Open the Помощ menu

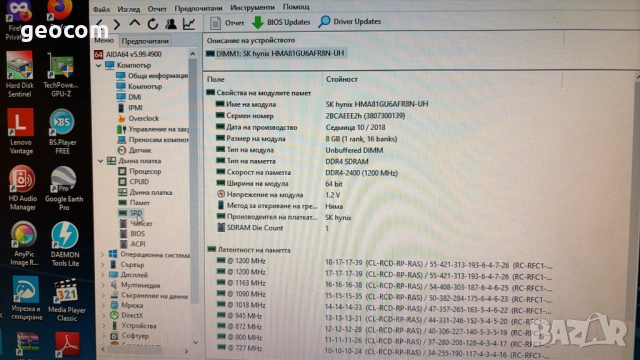(296, 7)
